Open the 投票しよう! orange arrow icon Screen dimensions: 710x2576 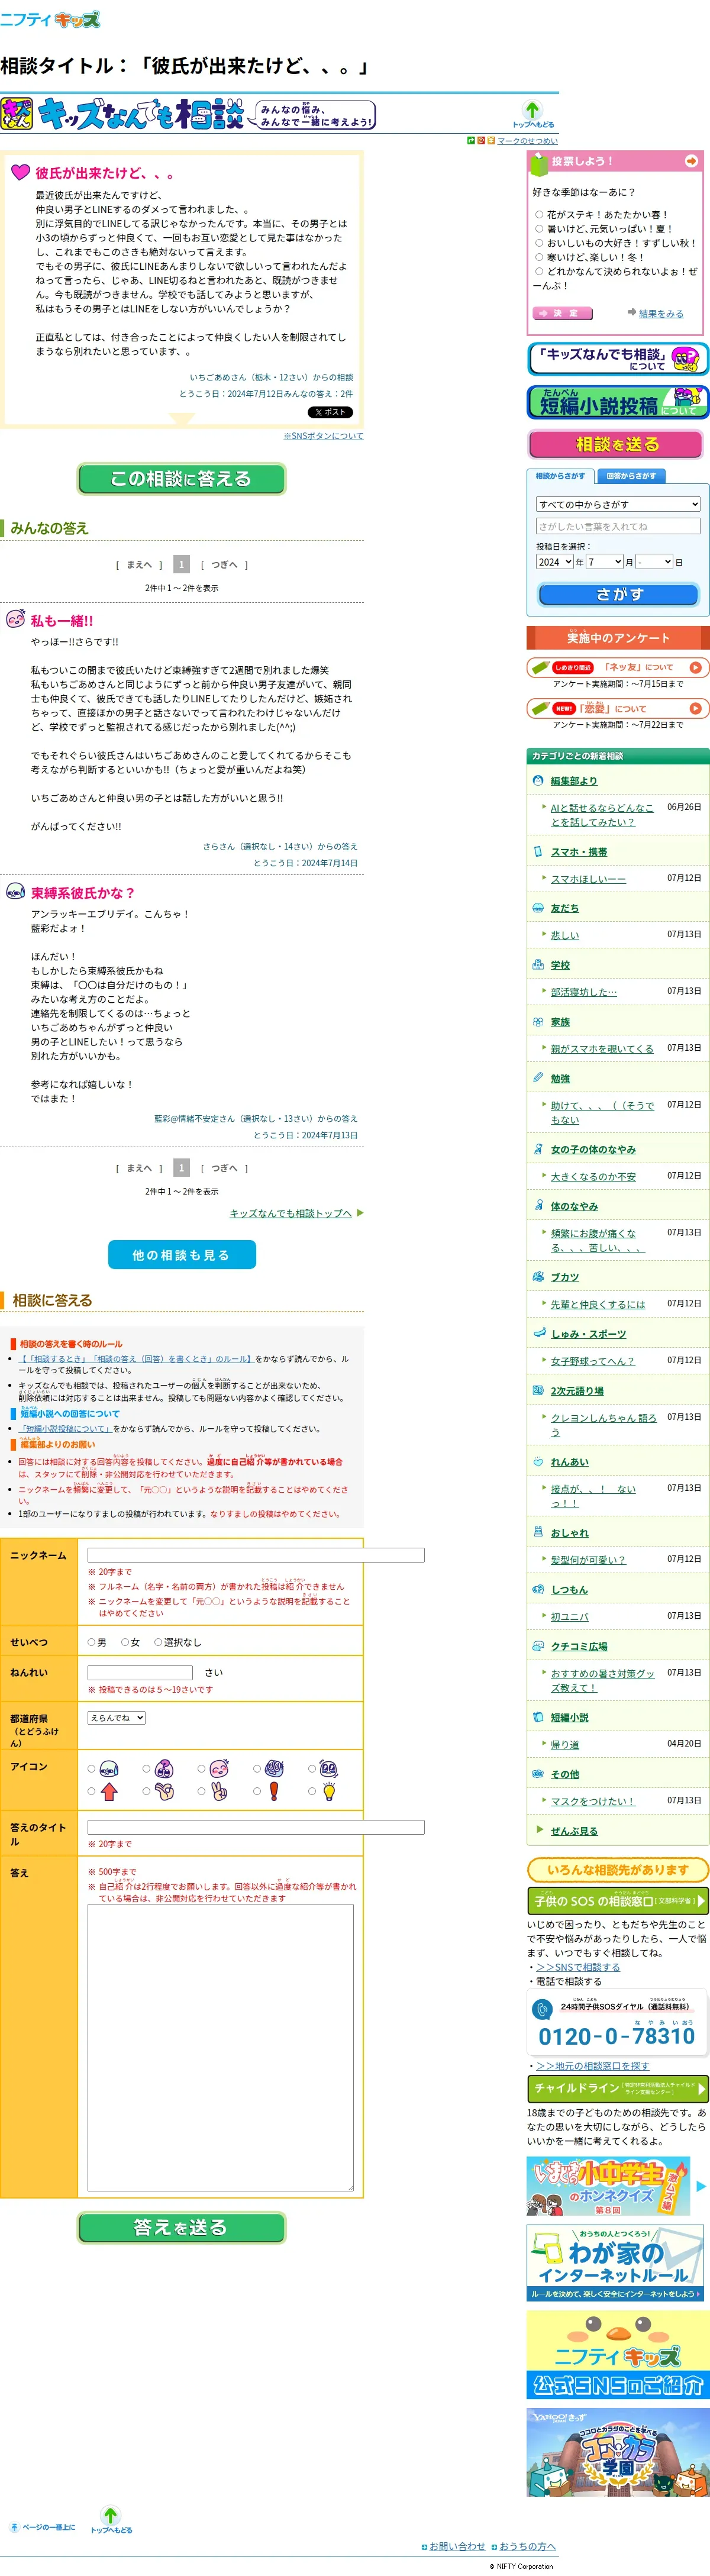[691, 161]
